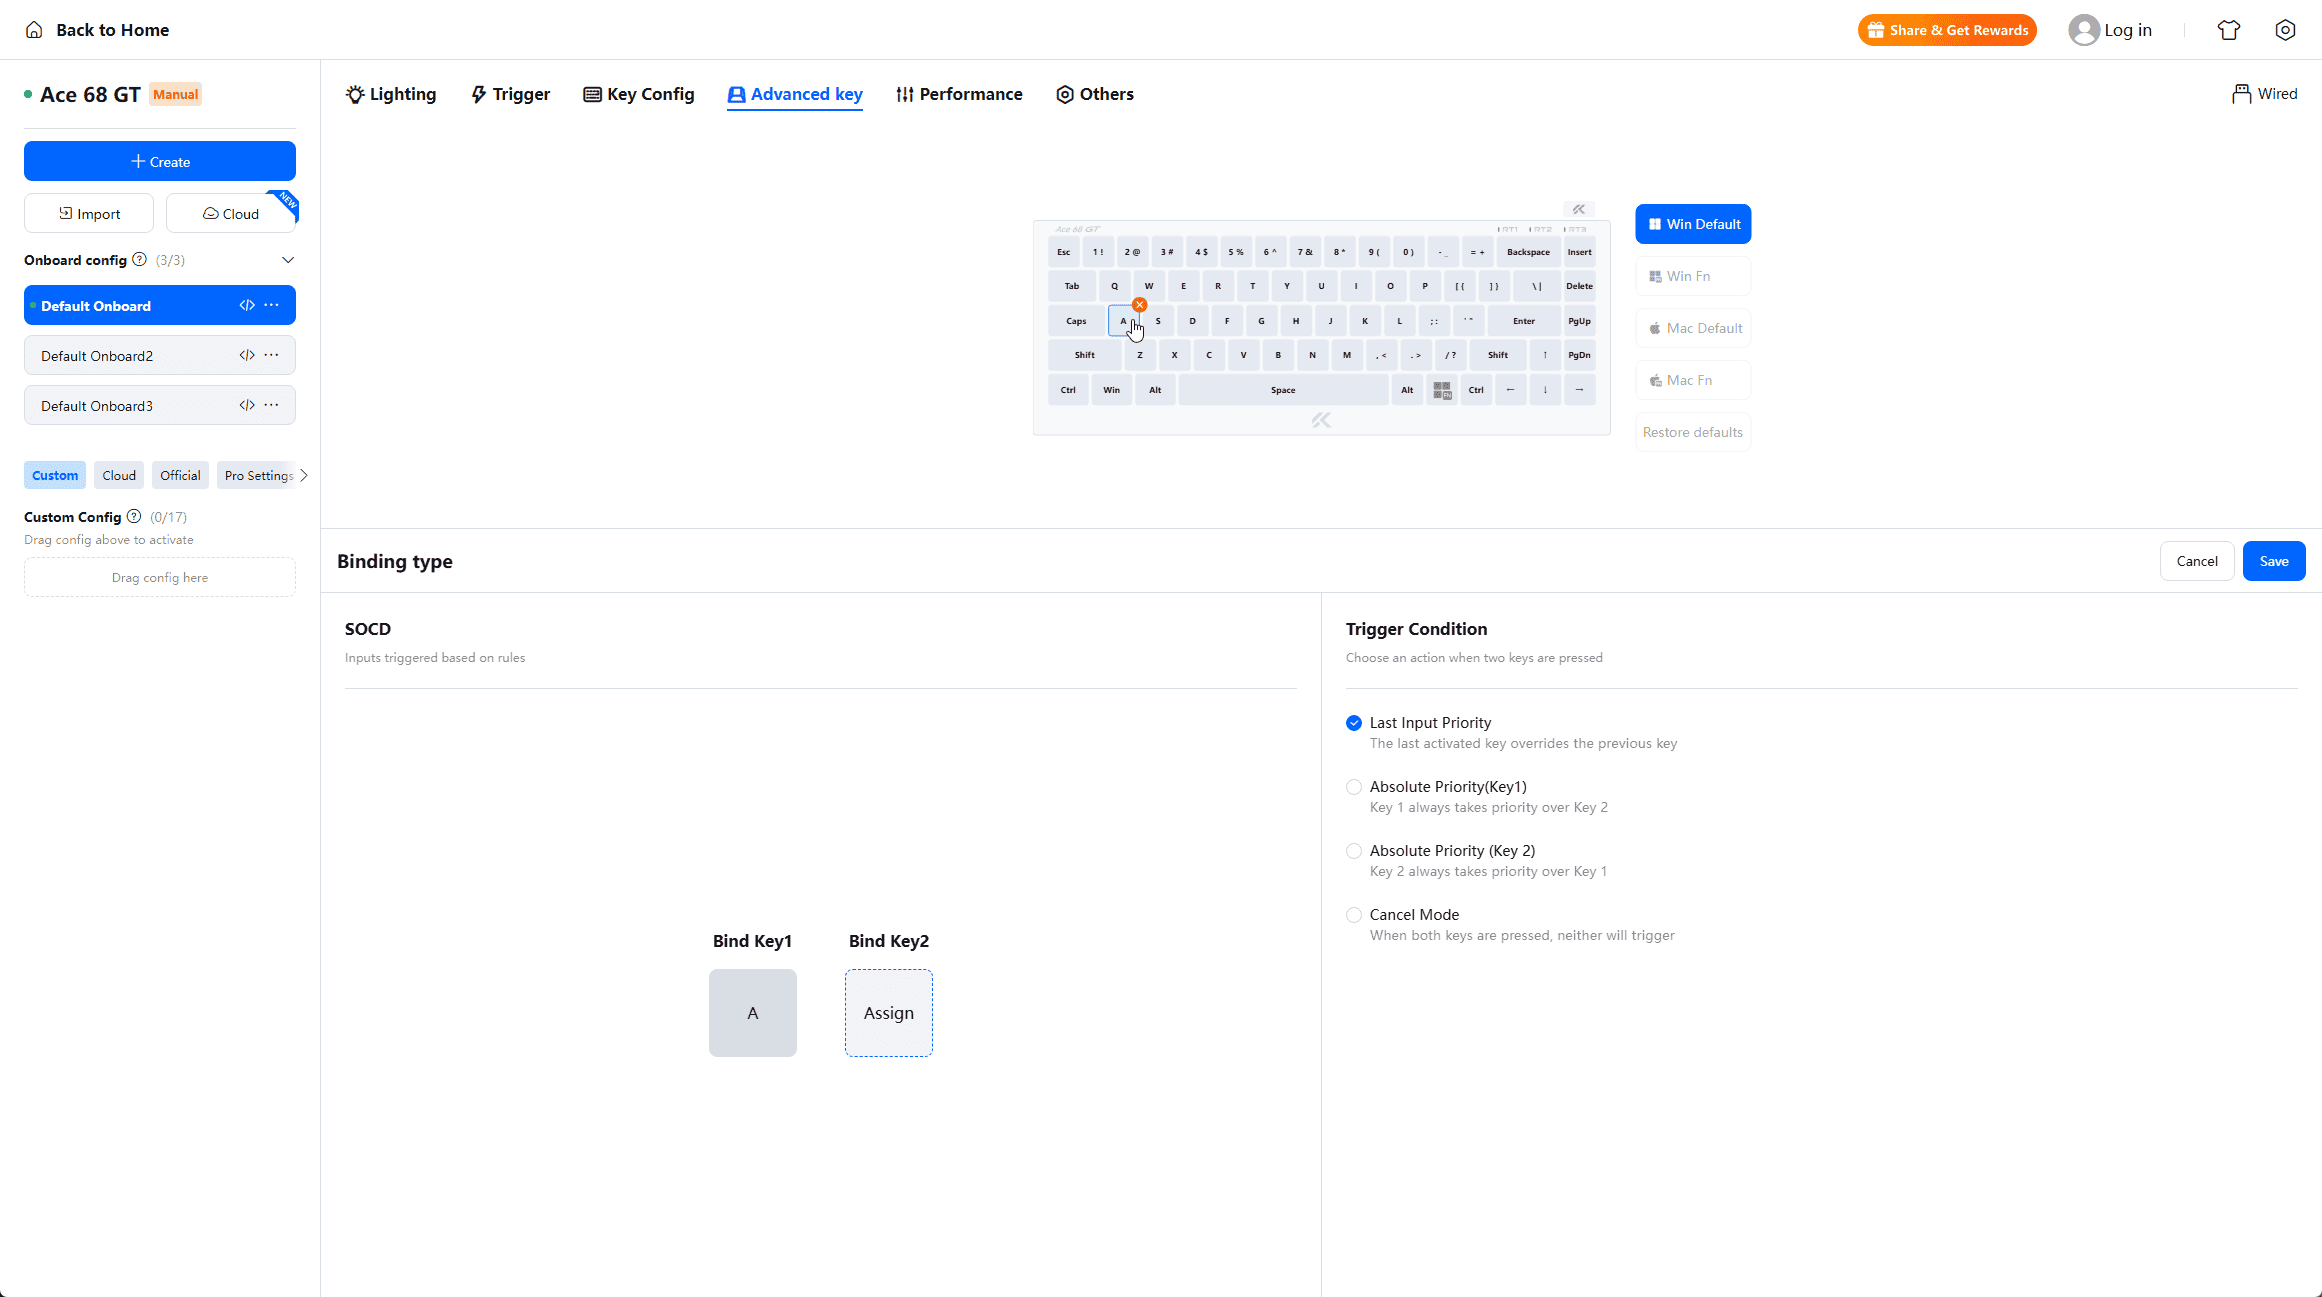Click the Drag config here dropzone
Viewport: 2322px width, 1297px height.
(x=160, y=577)
